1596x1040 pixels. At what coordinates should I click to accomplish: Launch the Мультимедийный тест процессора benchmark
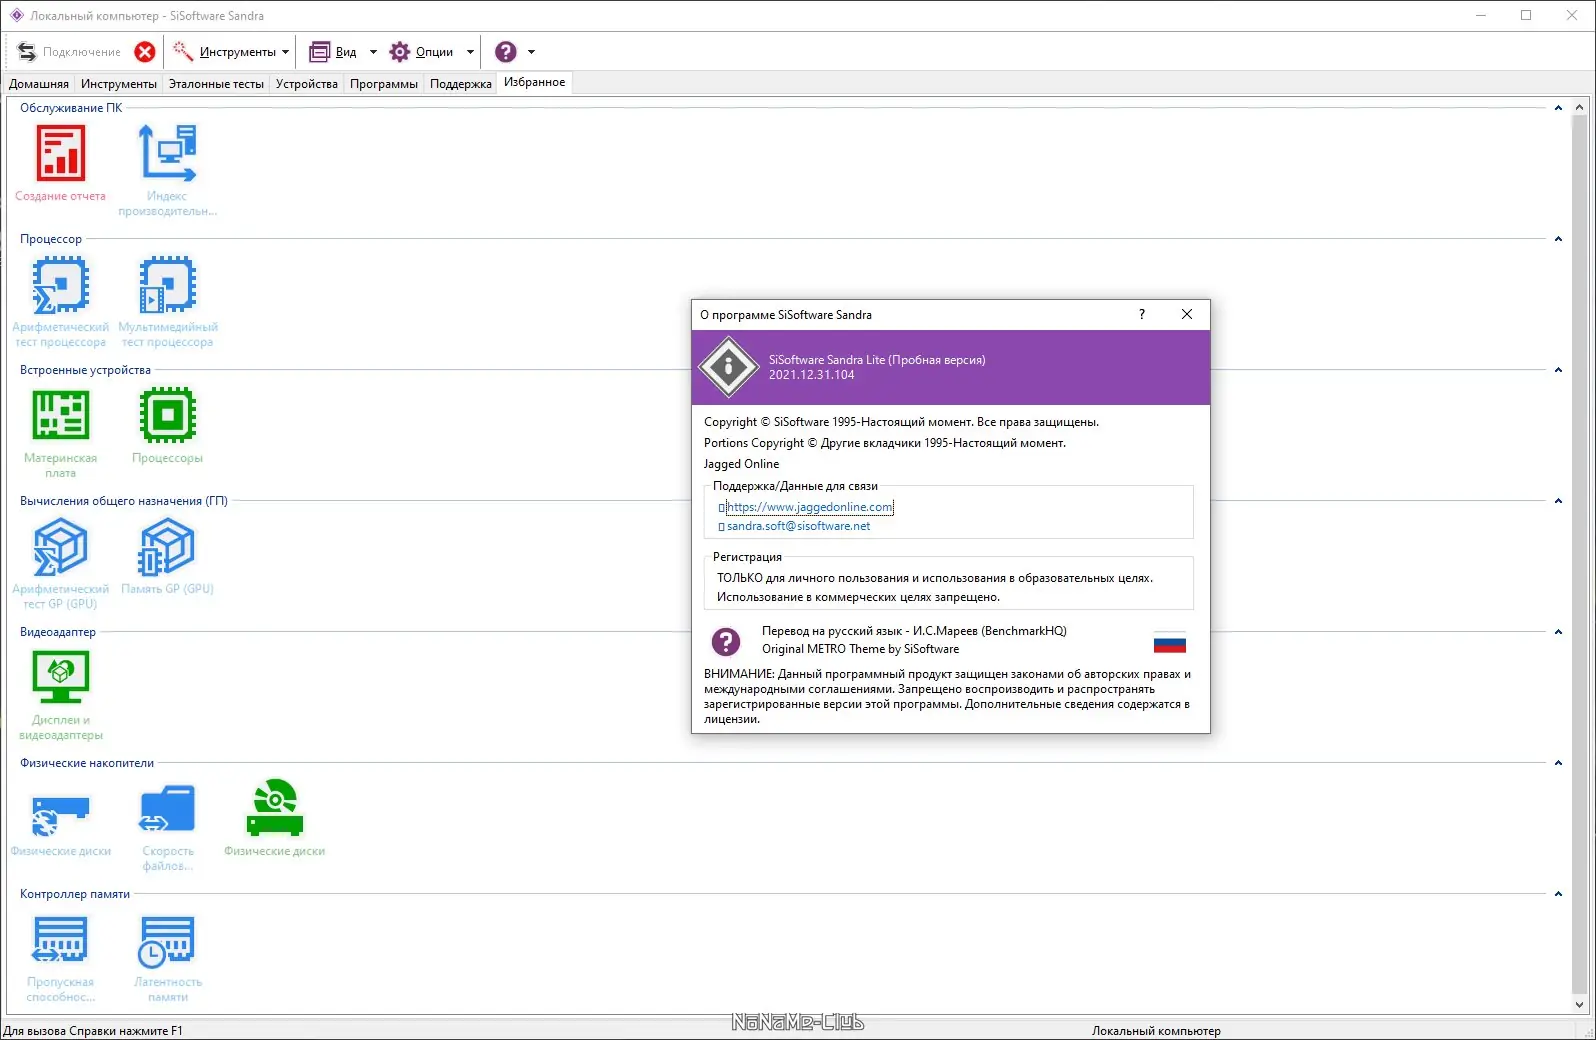[167, 285]
